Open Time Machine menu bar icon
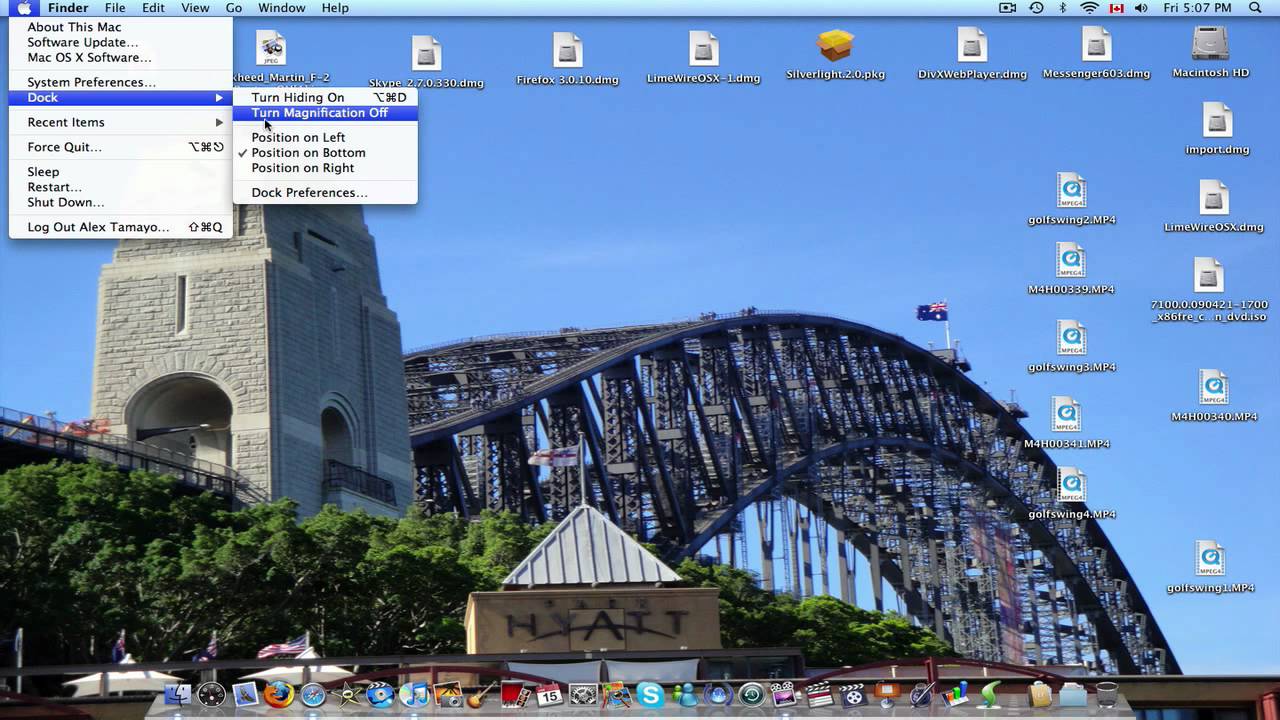Image resolution: width=1280 pixels, height=720 pixels. coord(1036,8)
